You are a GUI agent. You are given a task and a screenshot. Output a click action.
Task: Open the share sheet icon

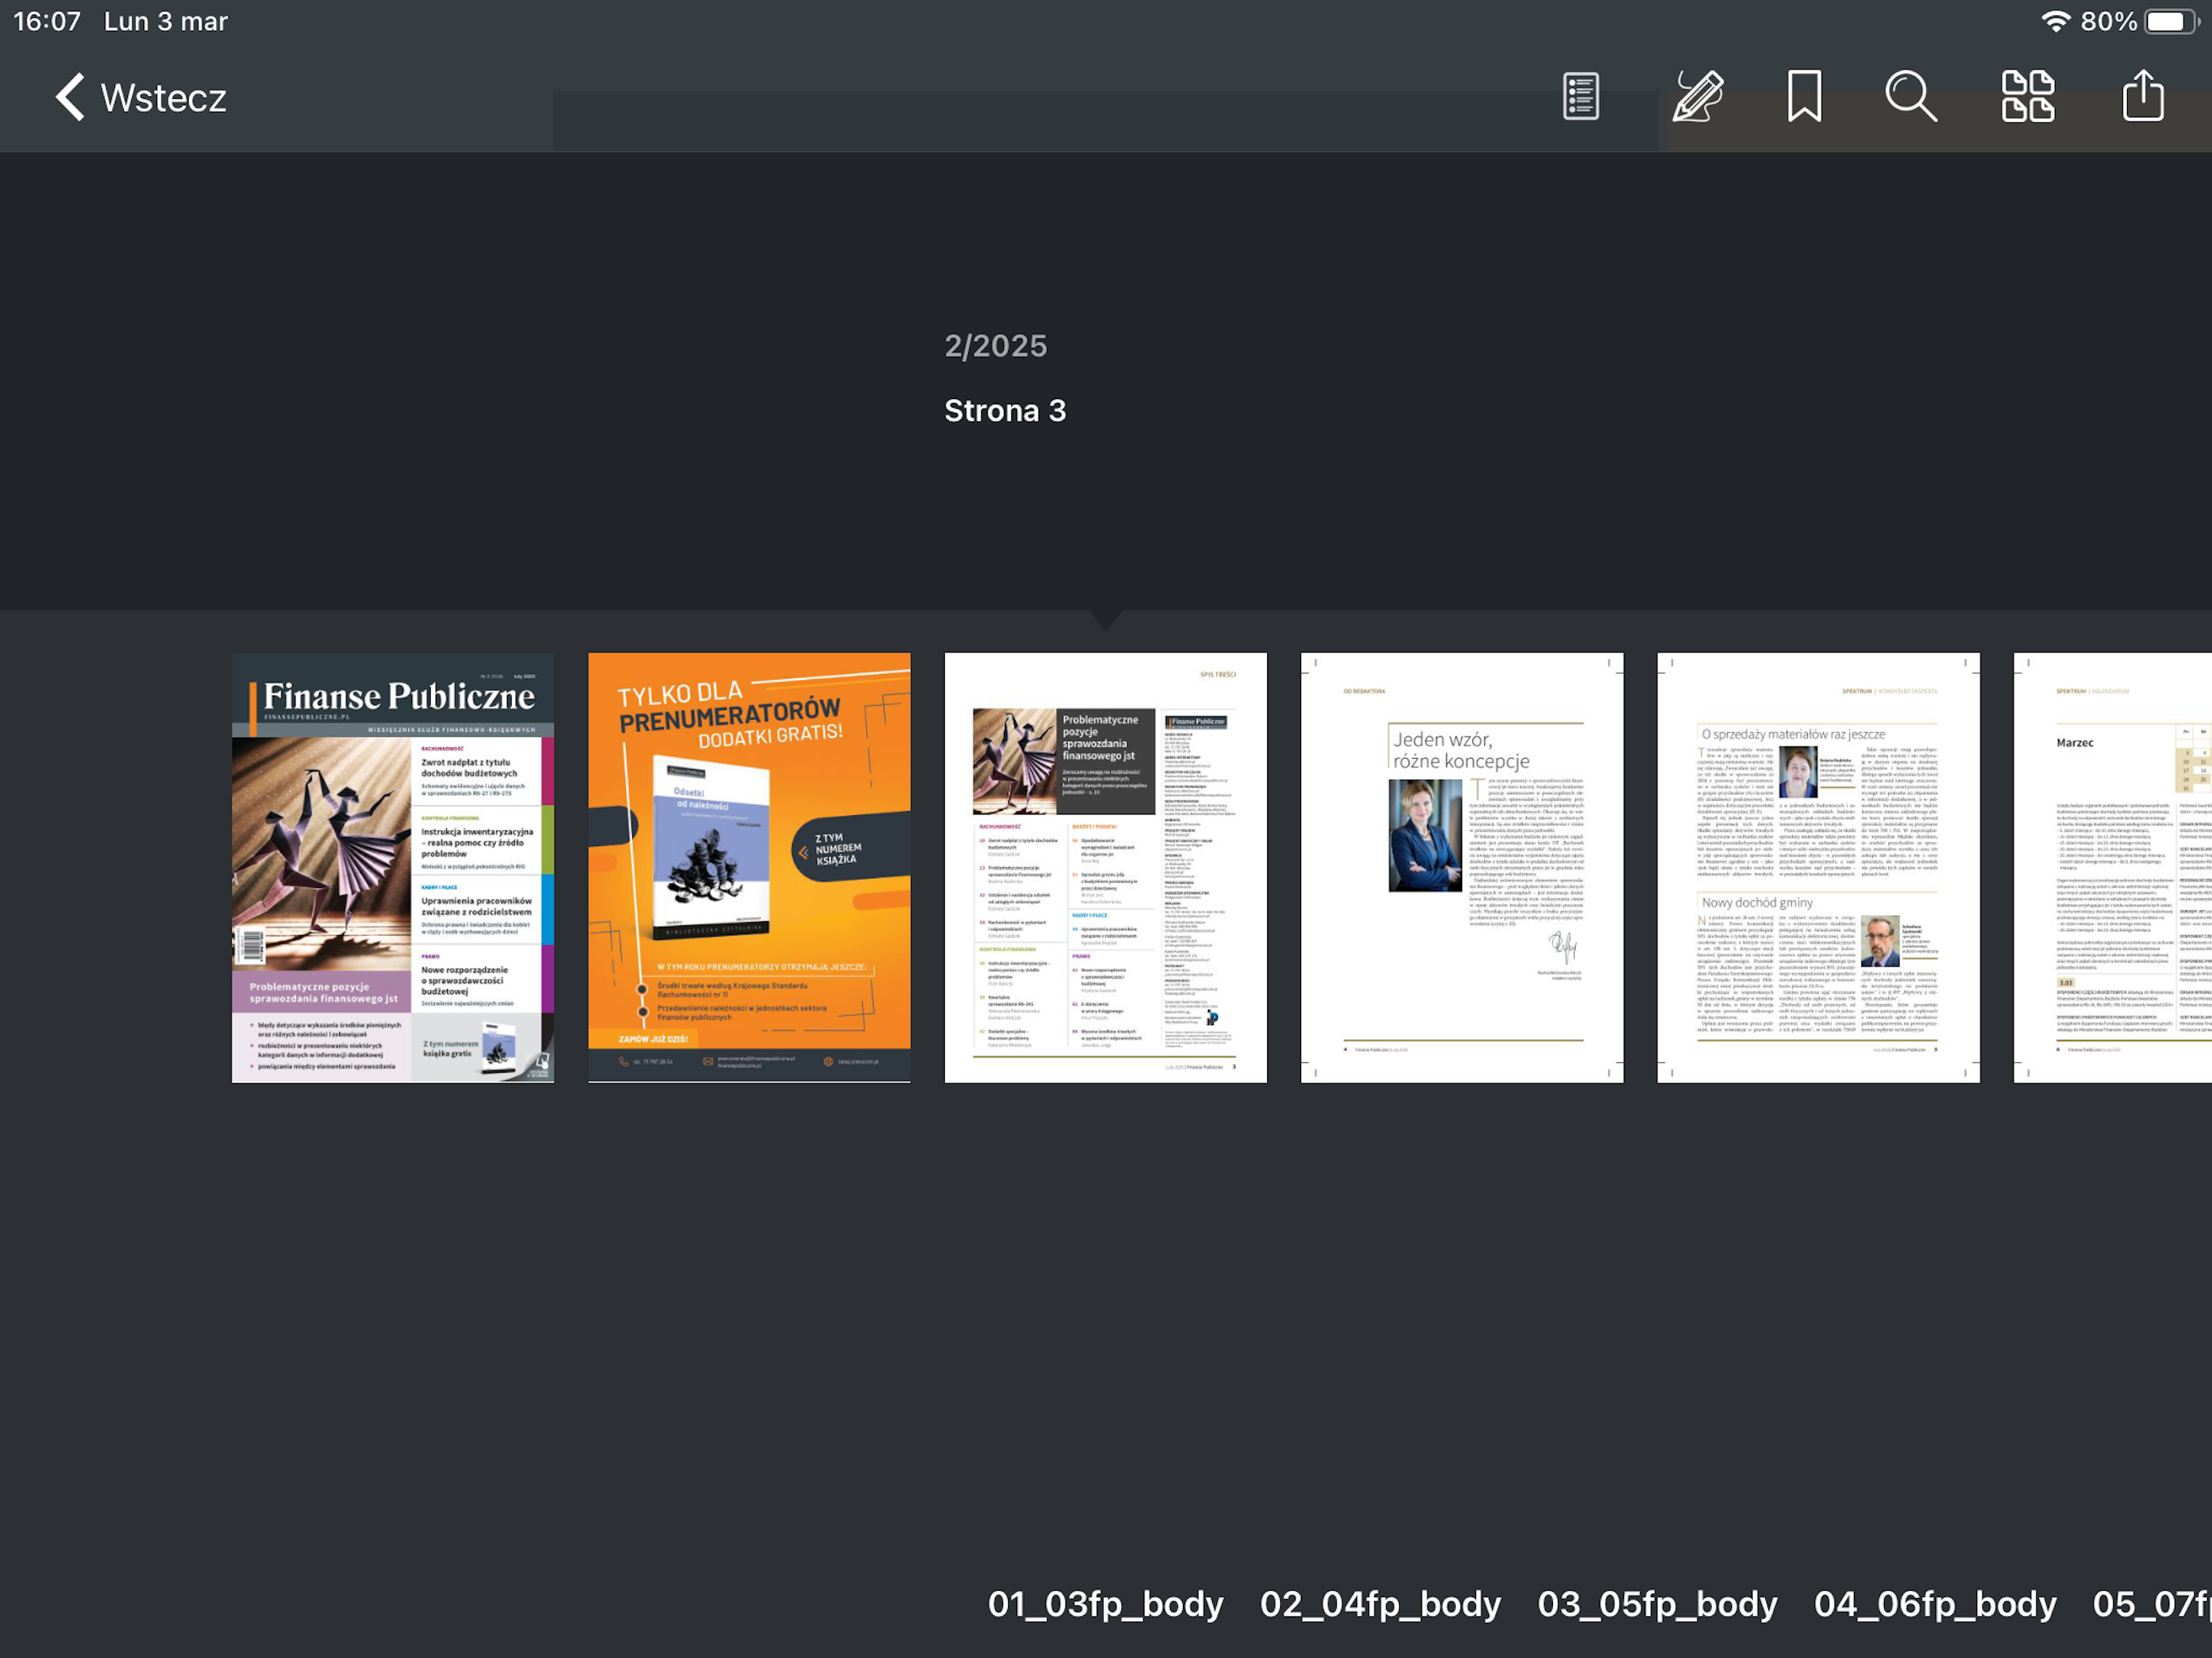[2143, 96]
